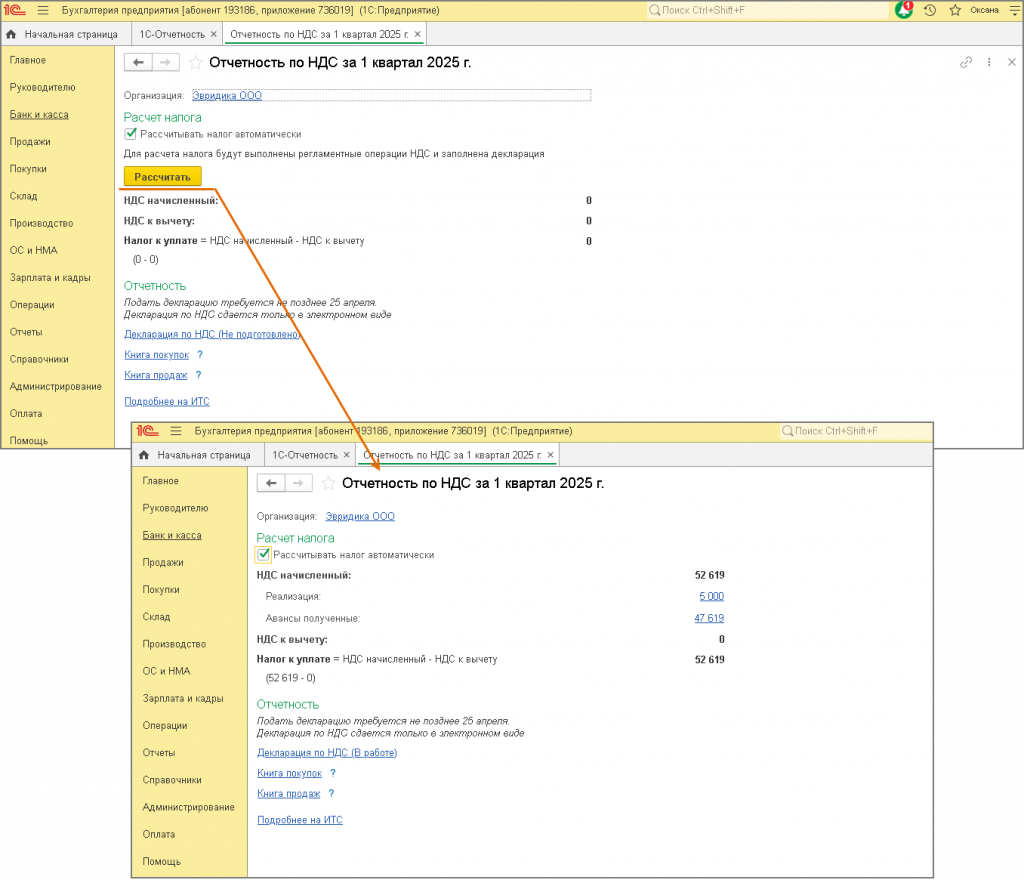Open the Руководителю section in the bottom window sidebar
The width and height of the screenshot is (1024, 880).
(x=175, y=508)
